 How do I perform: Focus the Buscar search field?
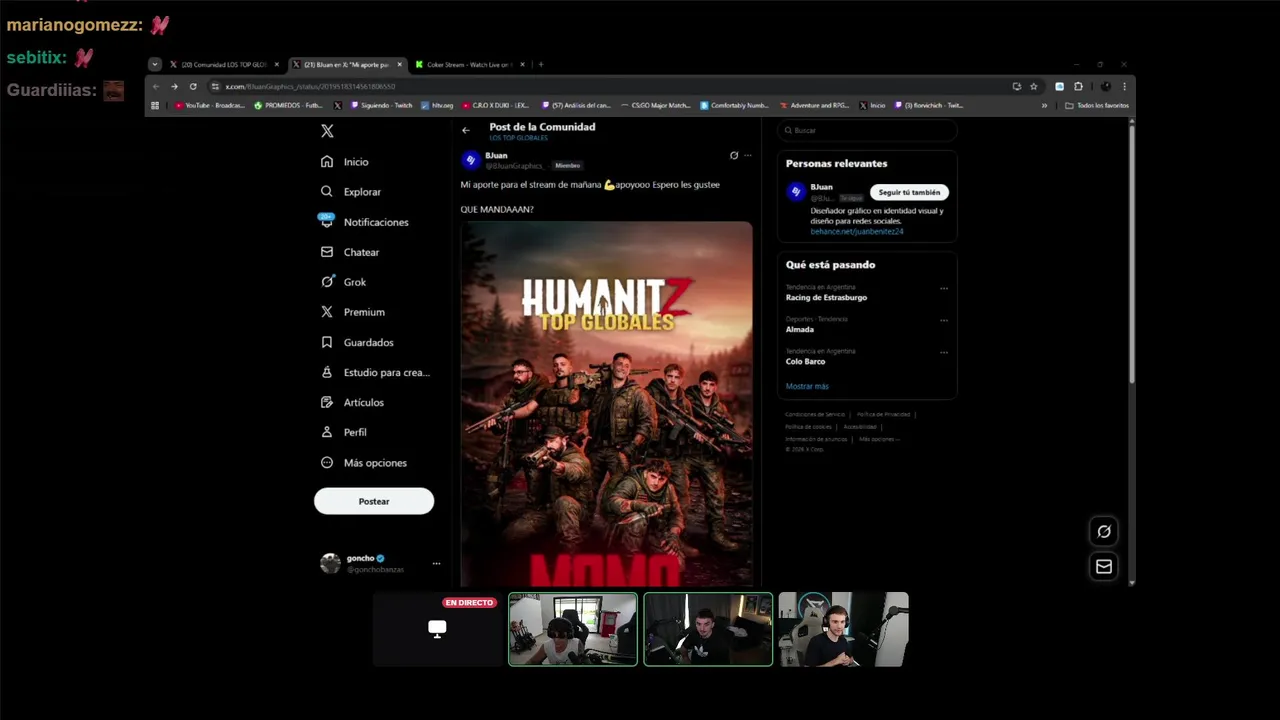pos(867,130)
